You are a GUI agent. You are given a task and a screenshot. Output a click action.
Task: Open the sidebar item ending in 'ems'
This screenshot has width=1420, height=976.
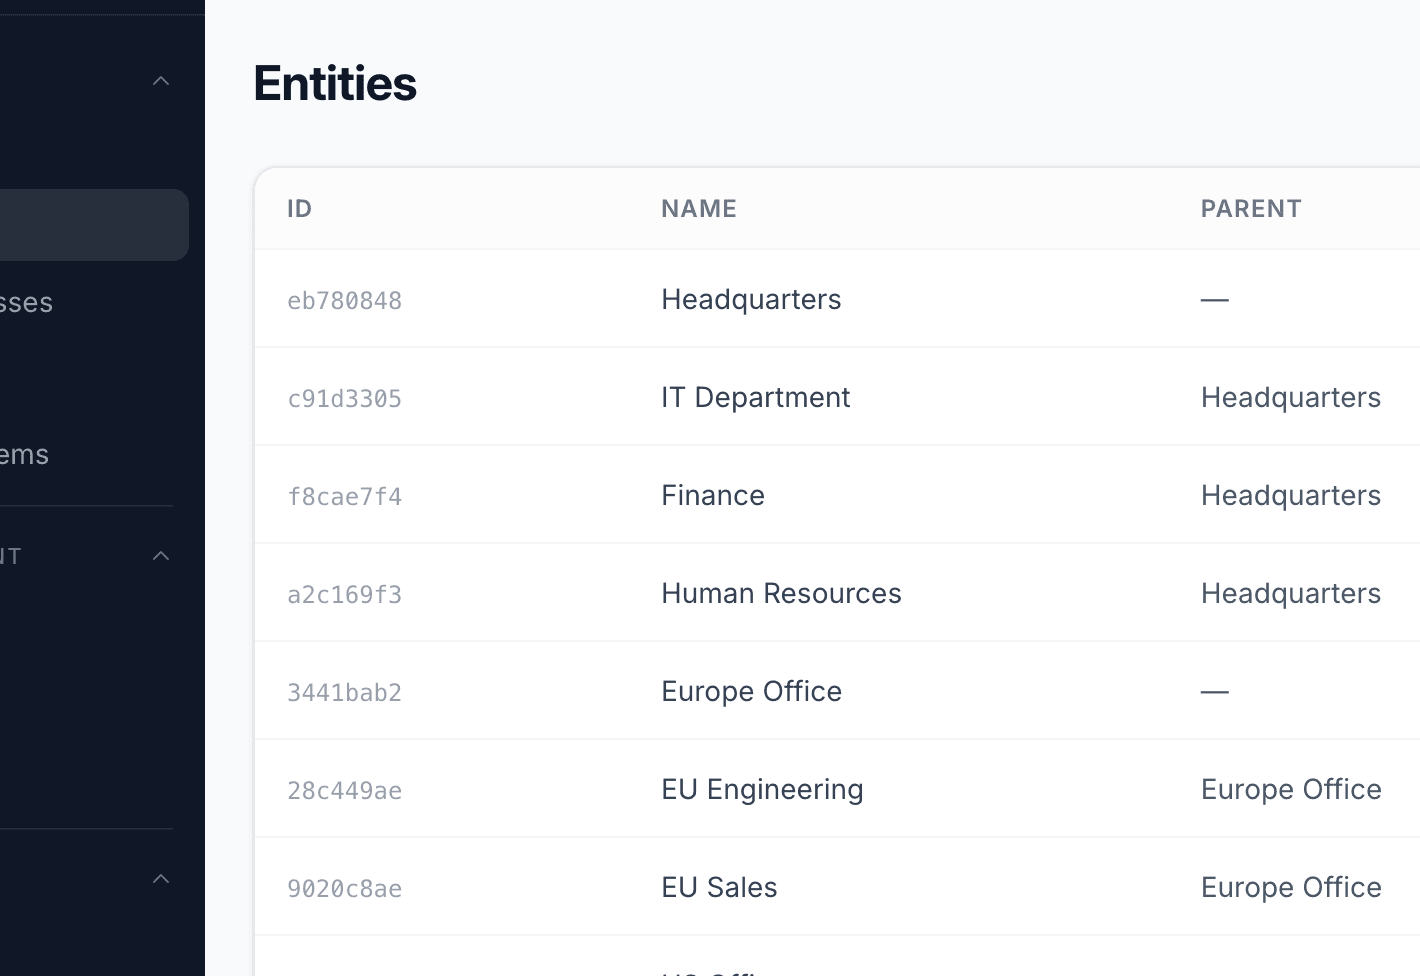pyautogui.click(x=24, y=454)
